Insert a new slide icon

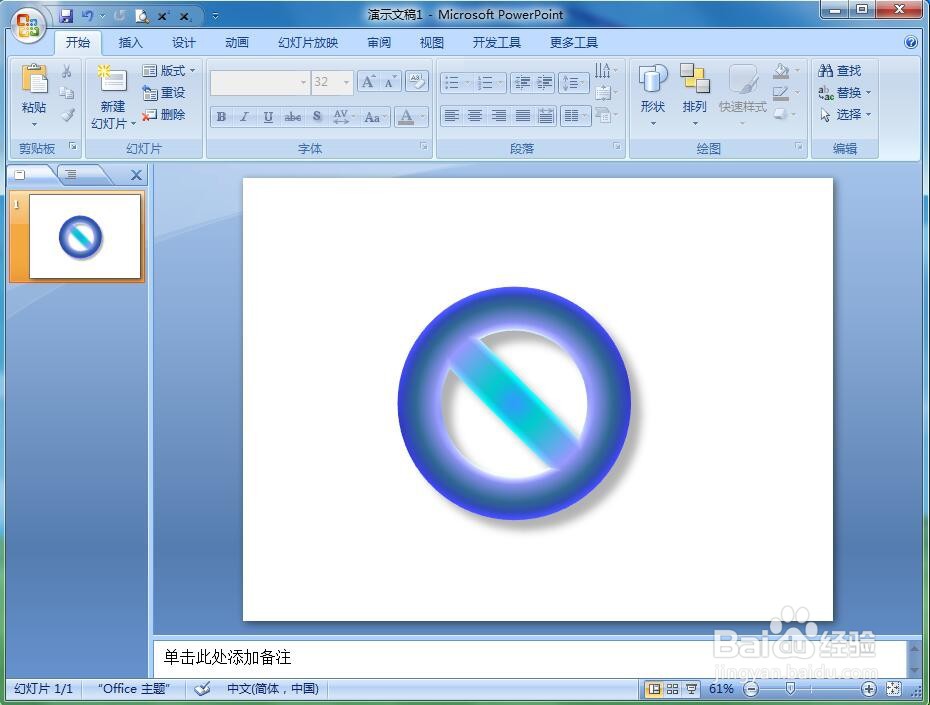113,78
